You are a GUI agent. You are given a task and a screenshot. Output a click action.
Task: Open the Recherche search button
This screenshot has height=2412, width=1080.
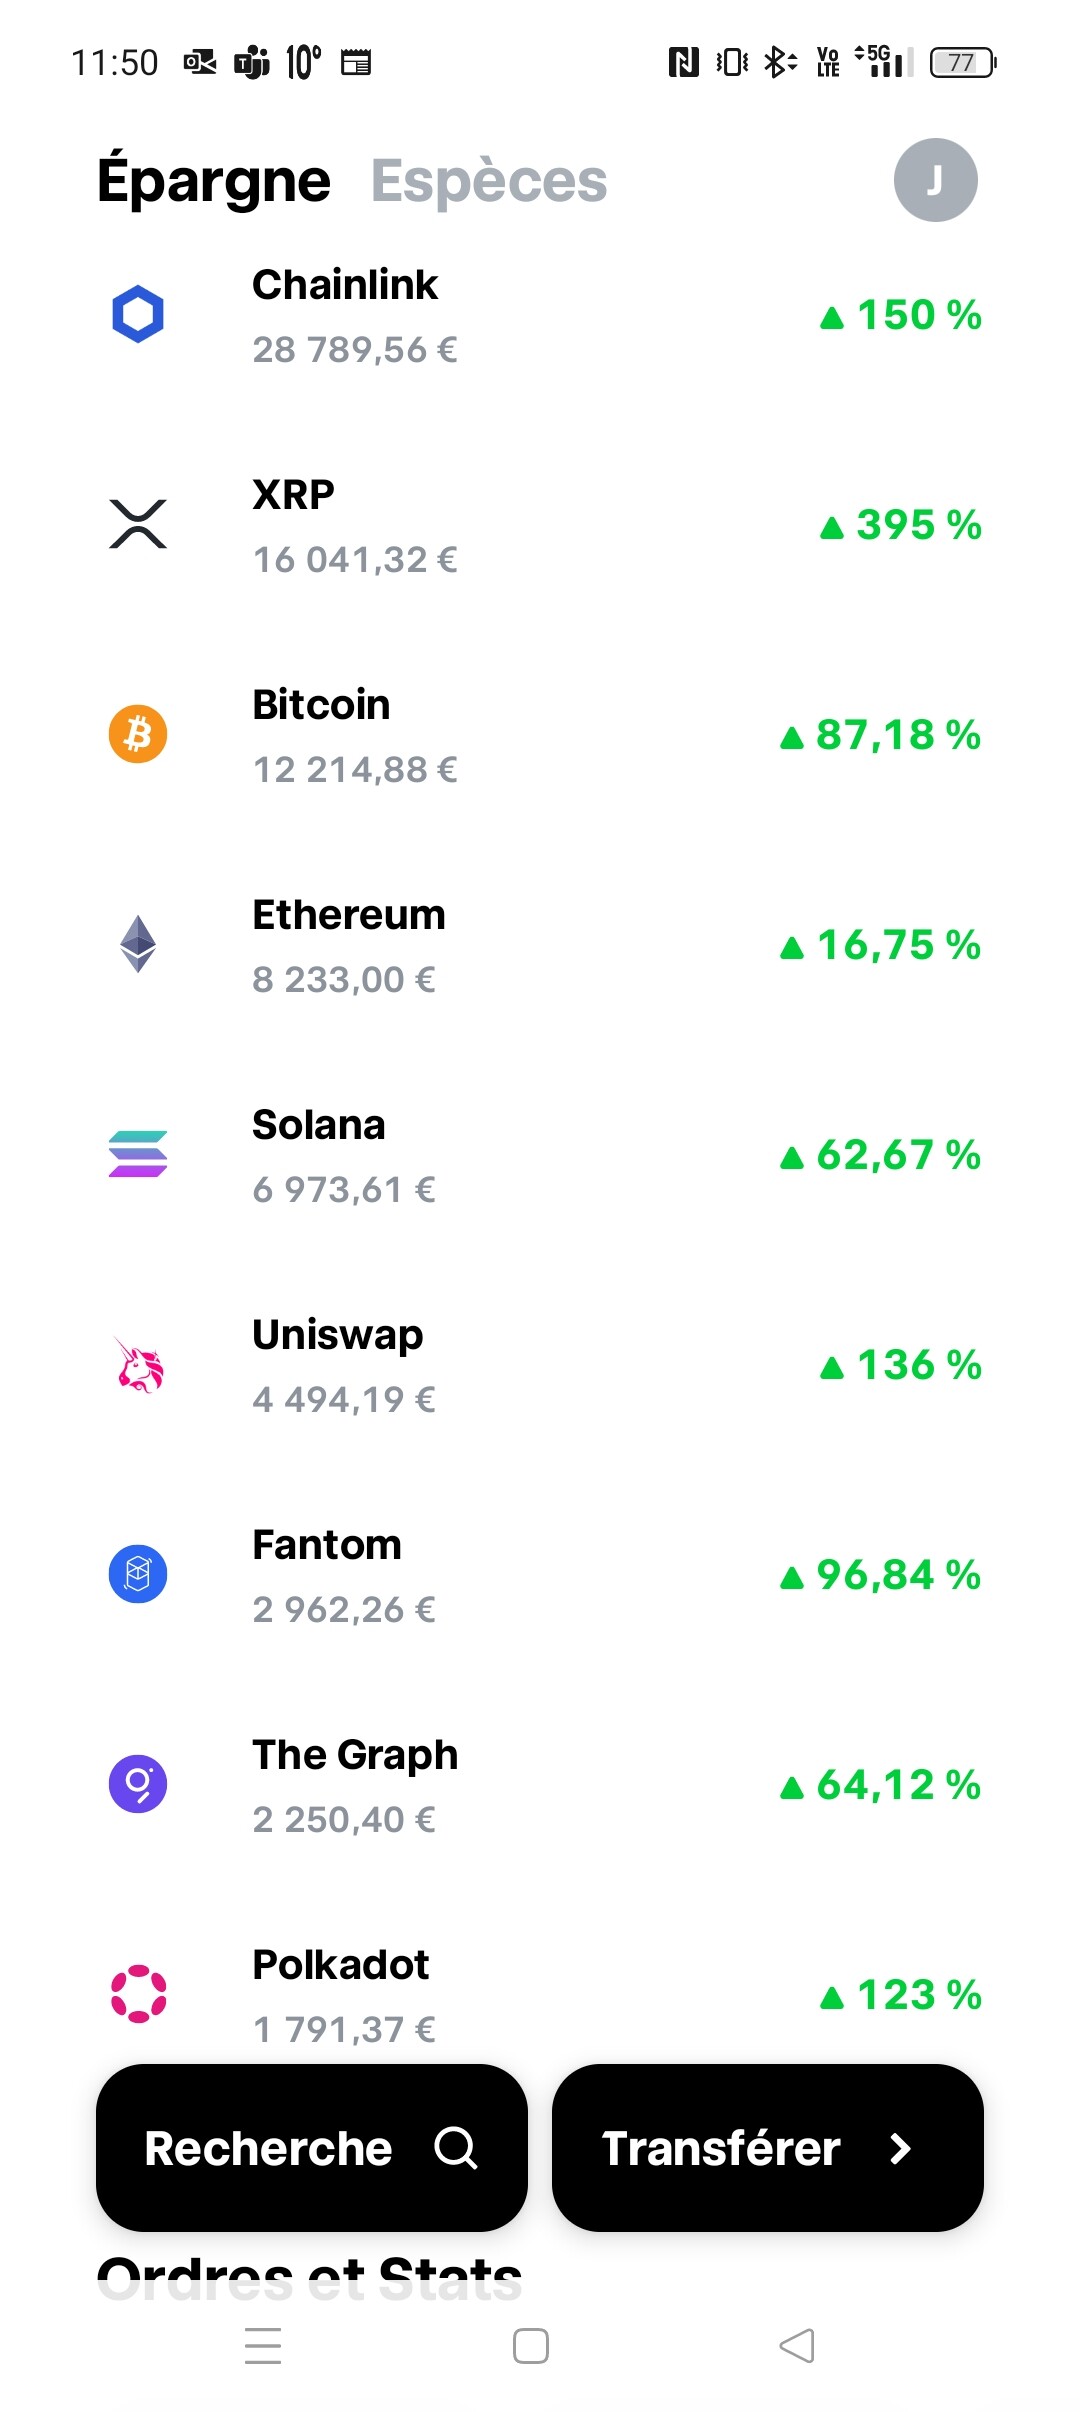312,2148
